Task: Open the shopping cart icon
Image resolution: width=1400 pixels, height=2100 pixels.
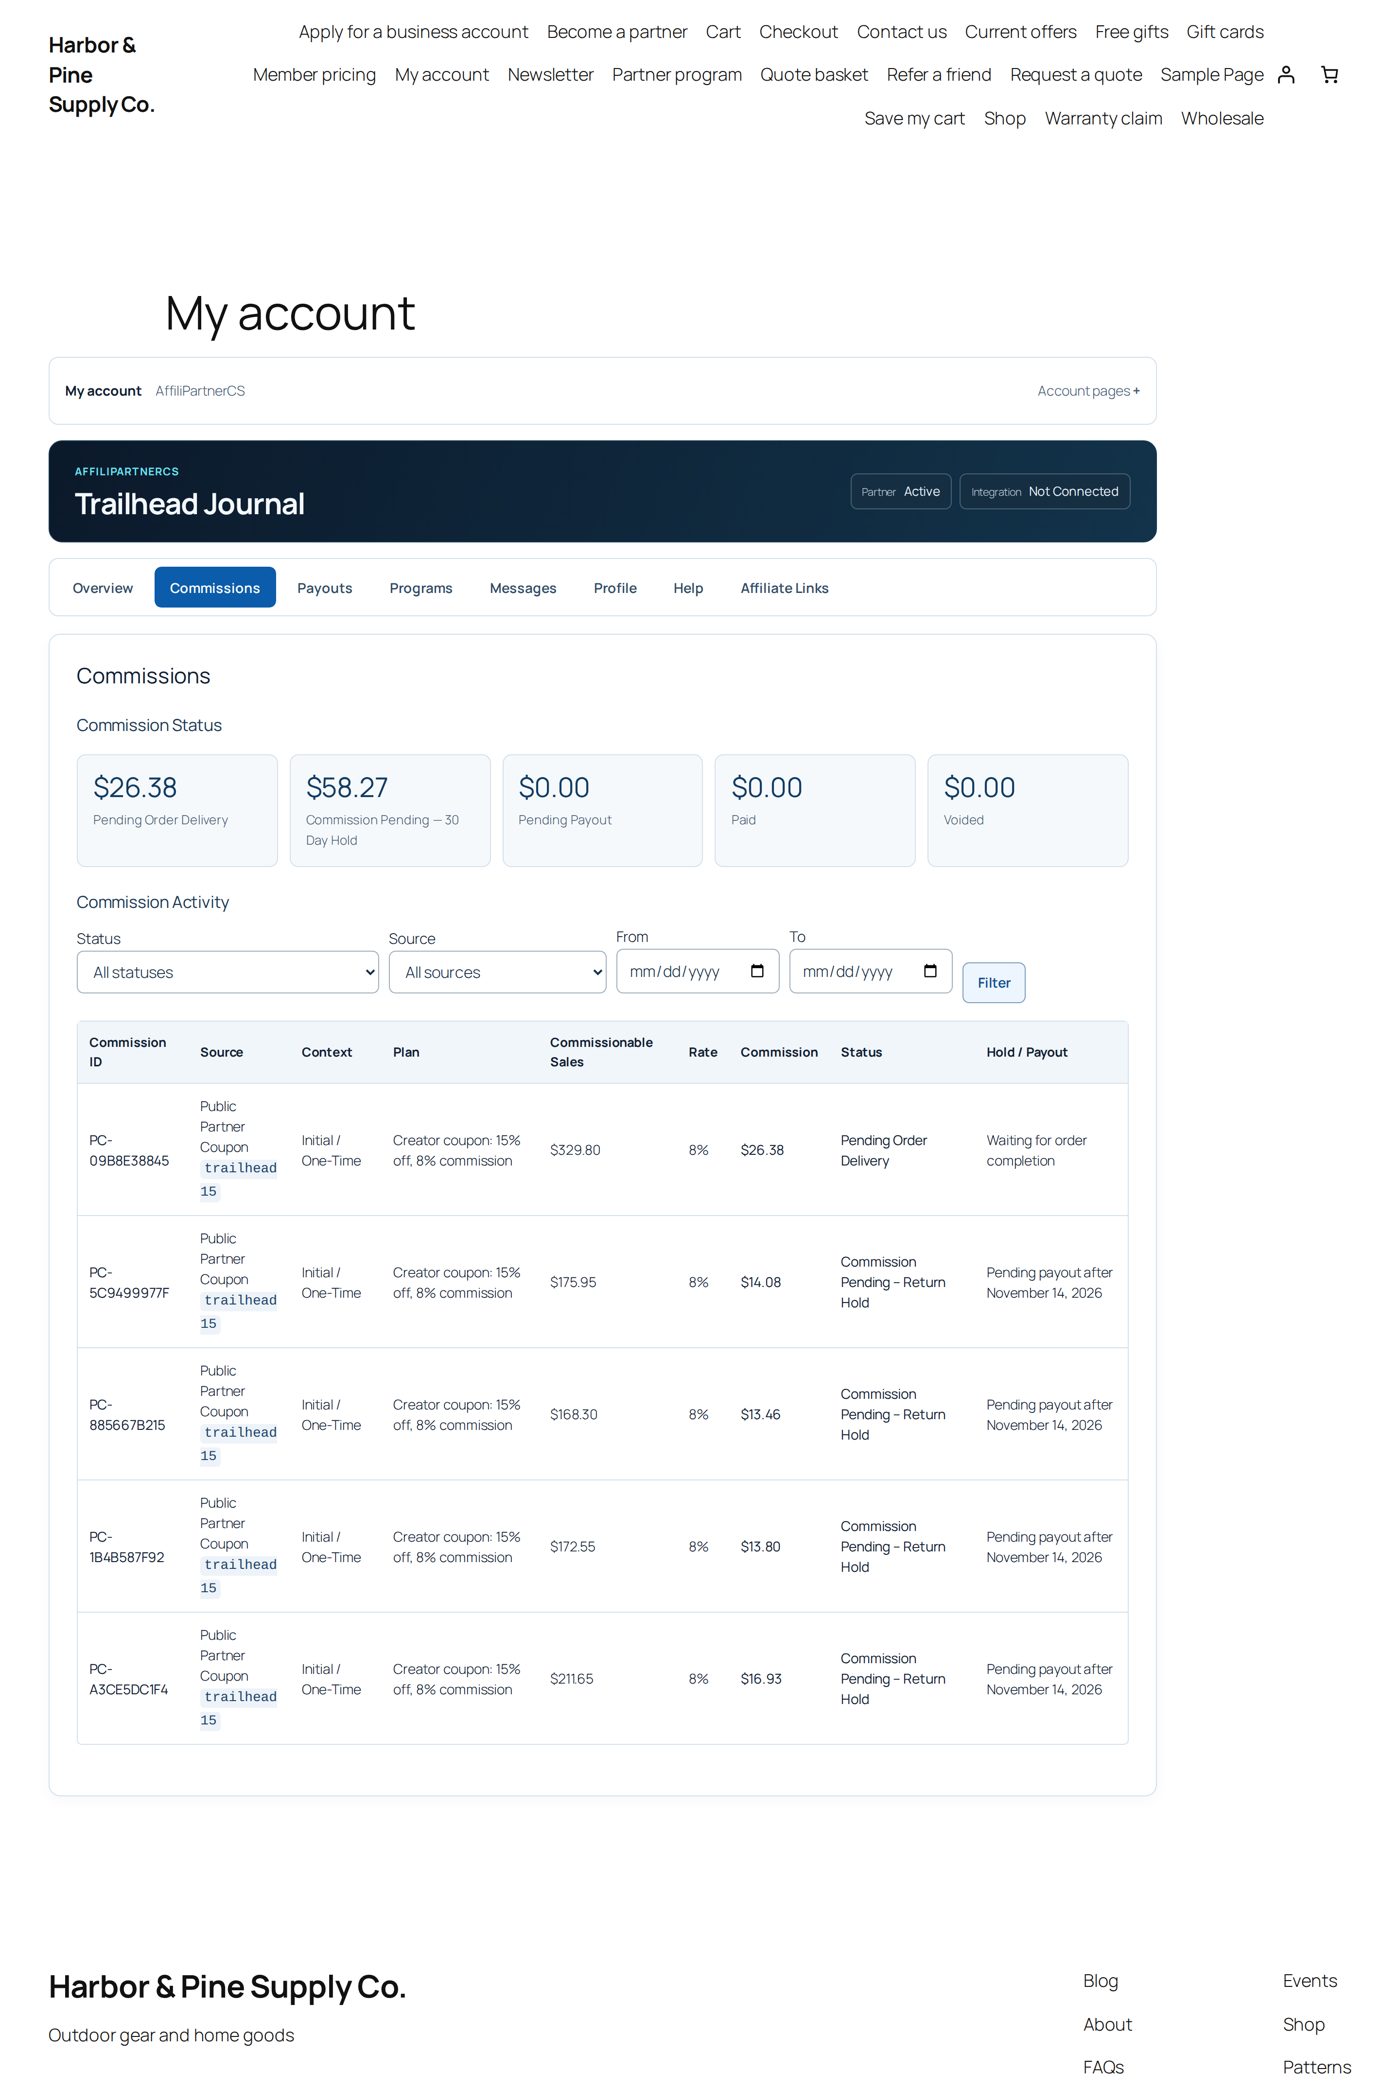Action: [x=1329, y=75]
